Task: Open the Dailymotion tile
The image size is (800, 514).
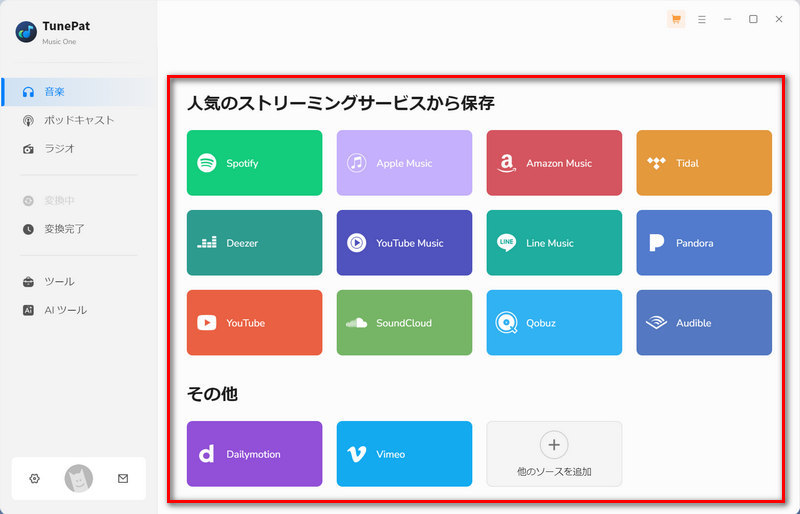Action: [254, 454]
